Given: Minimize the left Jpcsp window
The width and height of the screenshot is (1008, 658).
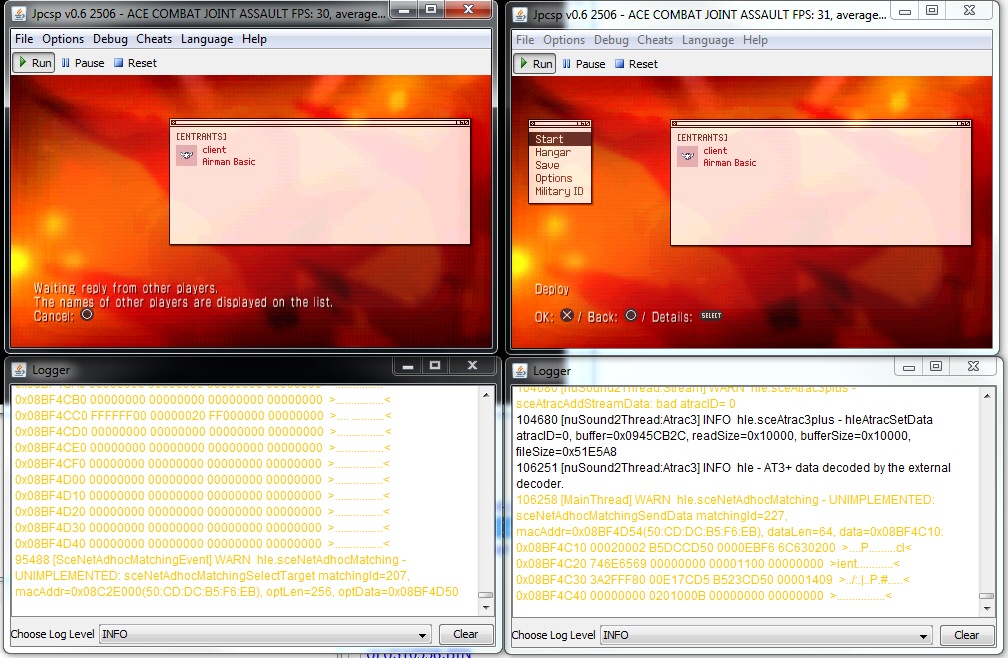Looking at the screenshot, I should coord(405,10).
